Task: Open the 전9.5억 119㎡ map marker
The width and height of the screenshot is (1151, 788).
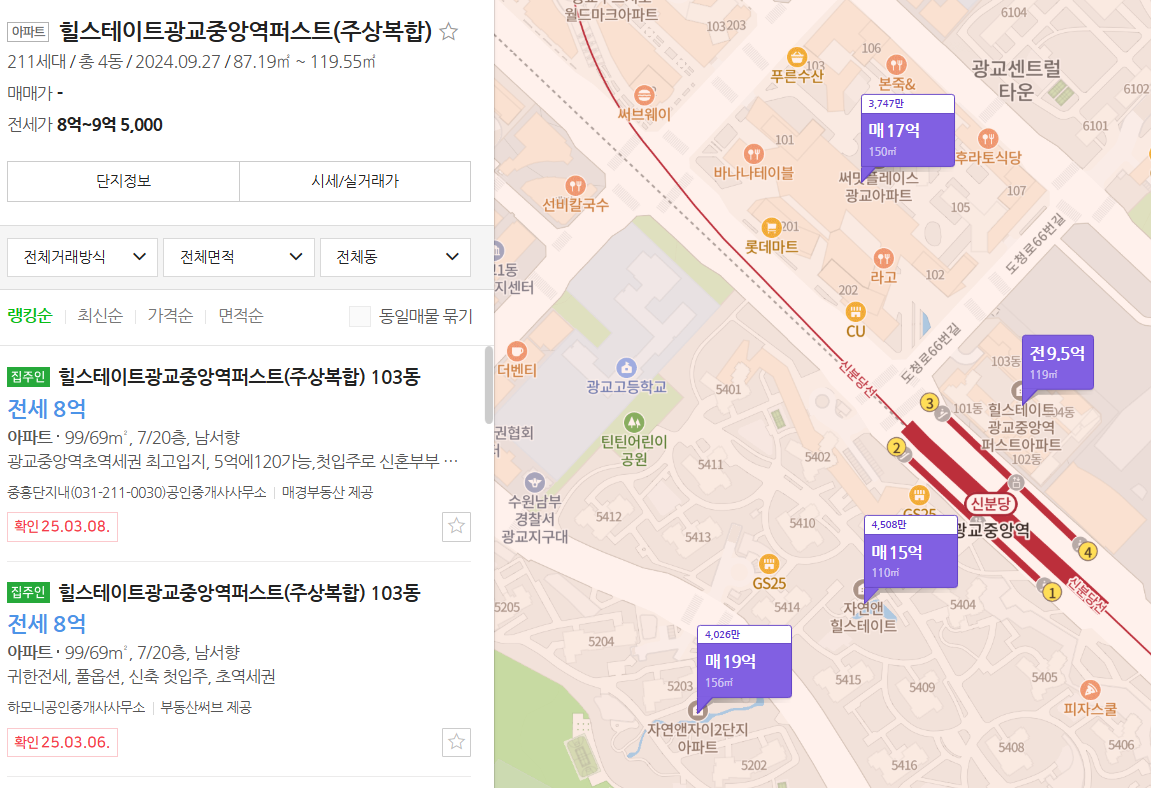Action: coord(1058,362)
